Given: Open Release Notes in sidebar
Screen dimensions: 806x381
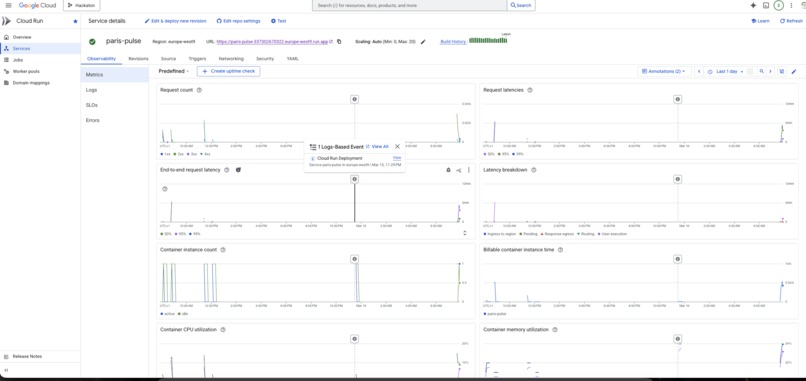Looking at the screenshot, I should click(40, 356).
